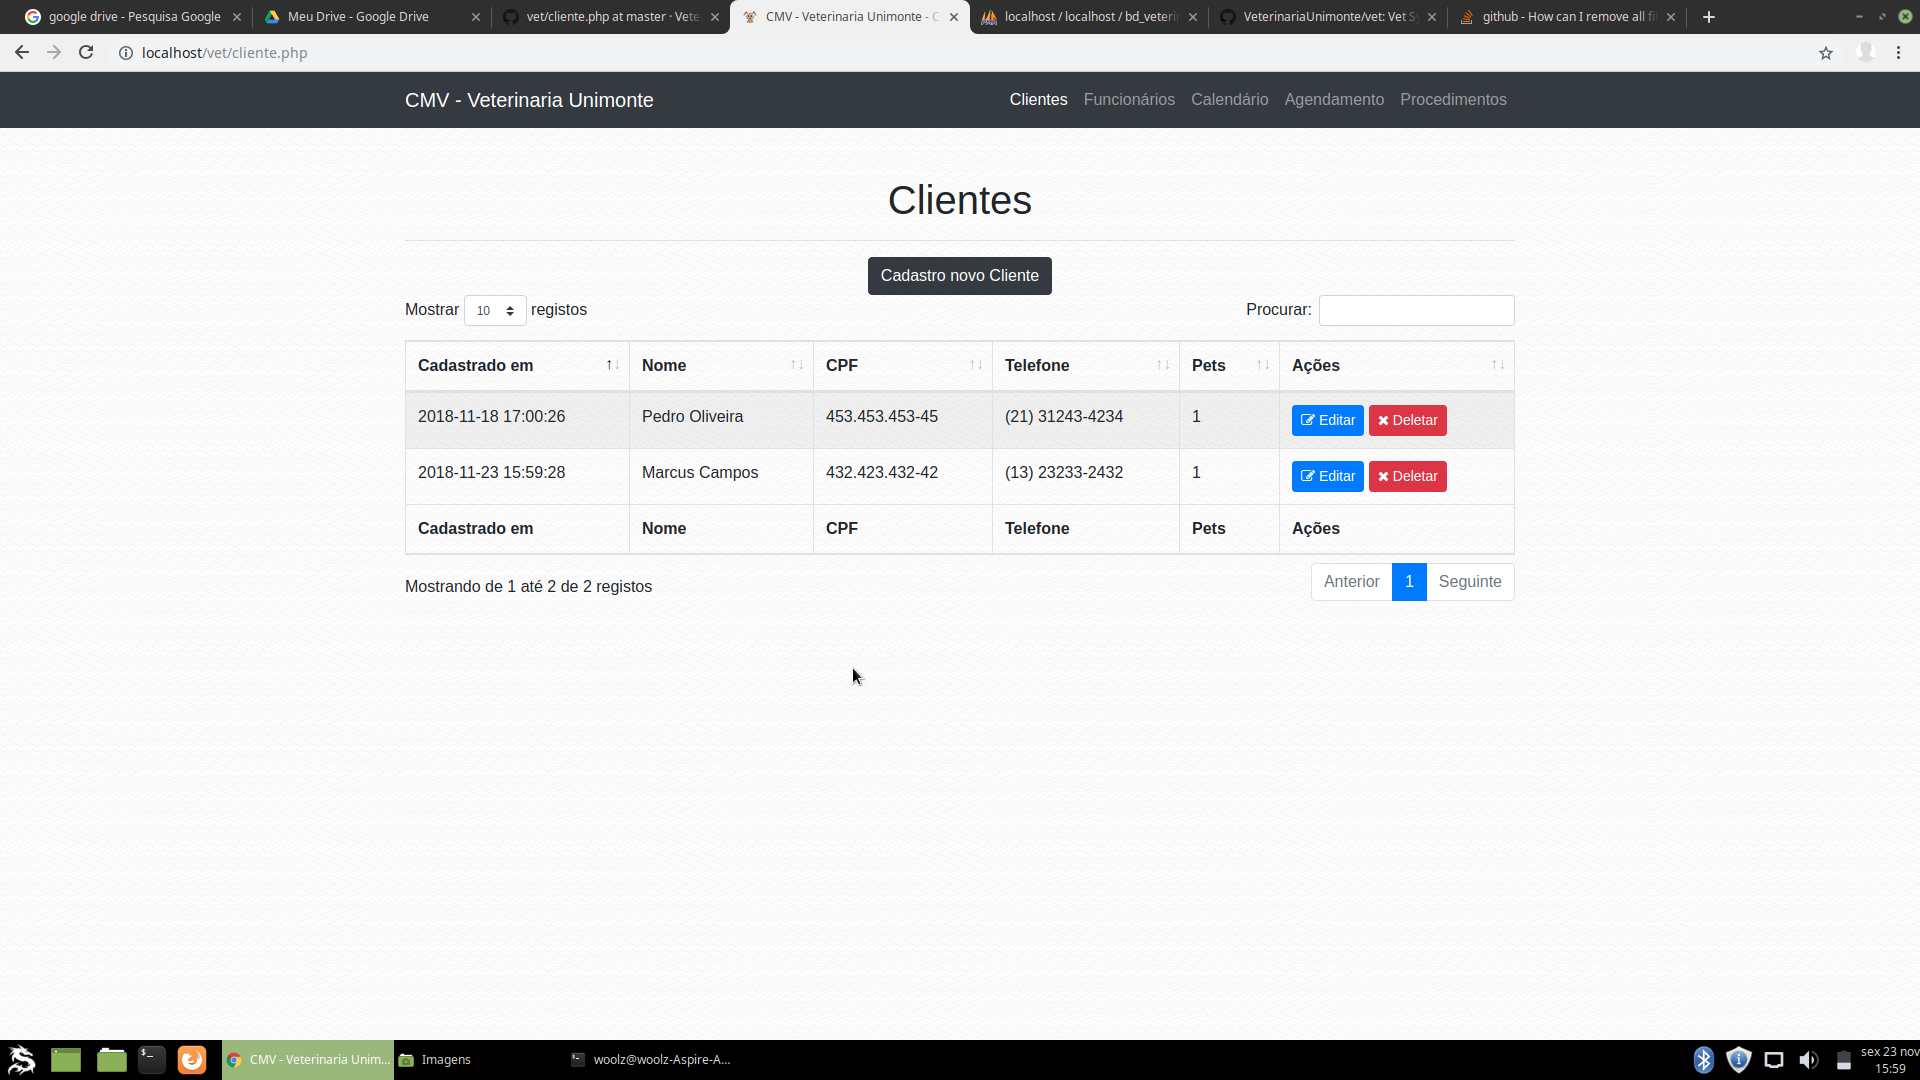This screenshot has height=1080, width=1920.
Task: Click CMV - Veterinaria Unimonte brand link
Action: (529, 100)
